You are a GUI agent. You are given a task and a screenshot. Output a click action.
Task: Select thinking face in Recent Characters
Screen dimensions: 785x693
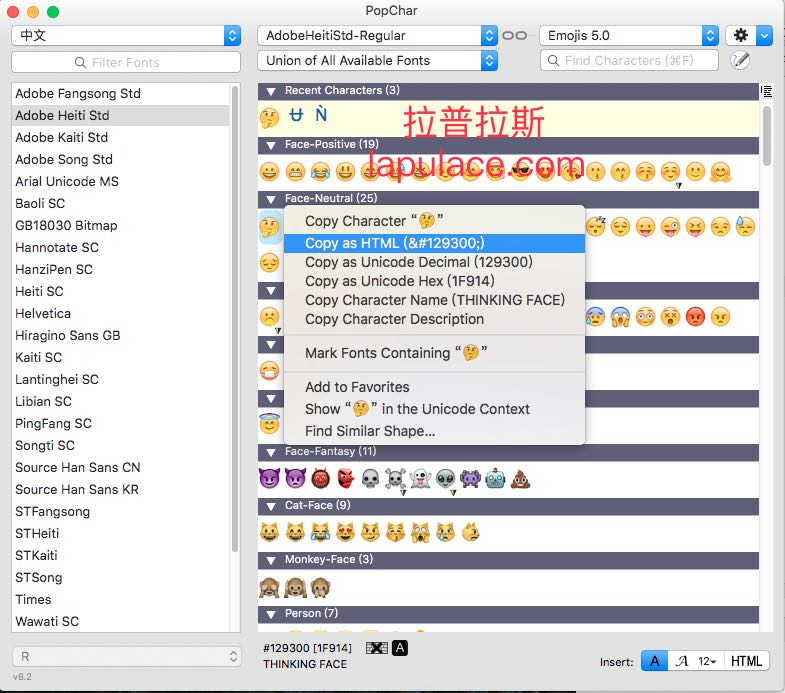(269, 118)
